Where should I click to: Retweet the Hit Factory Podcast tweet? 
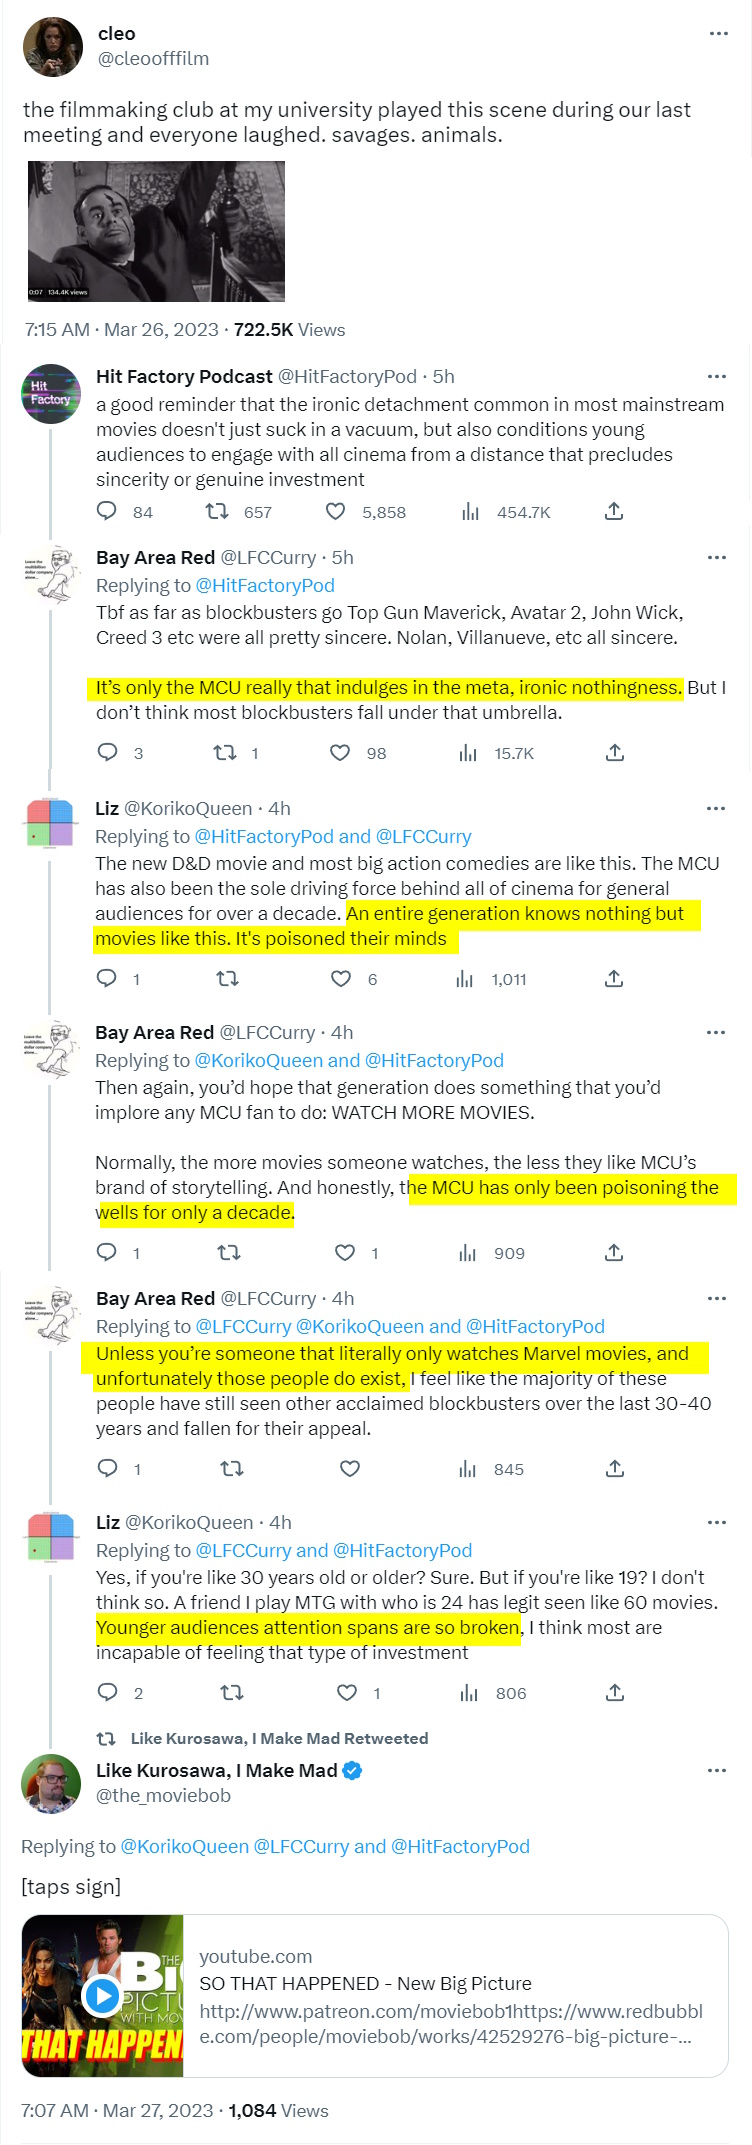[216, 512]
